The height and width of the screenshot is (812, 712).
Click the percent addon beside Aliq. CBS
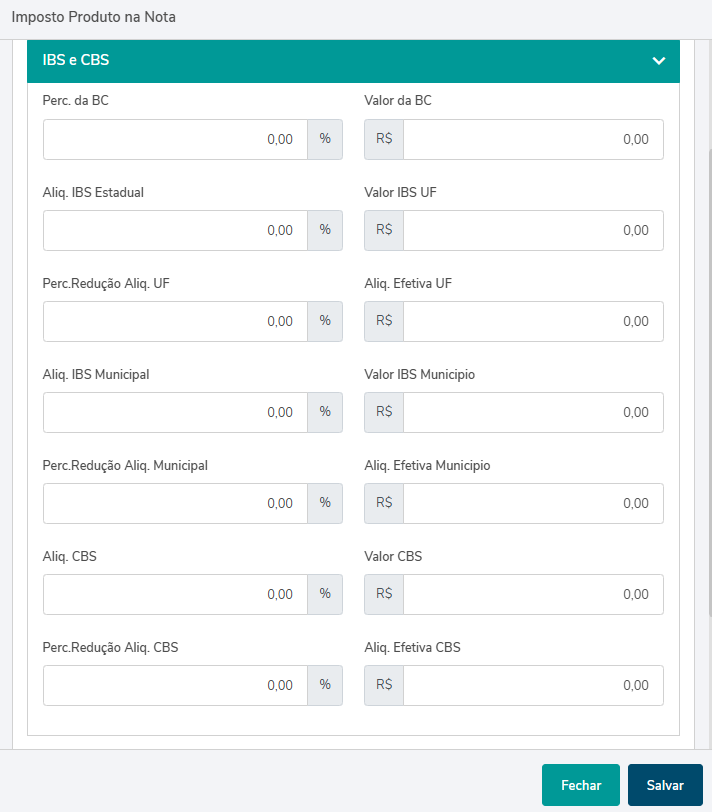(x=325, y=594)
